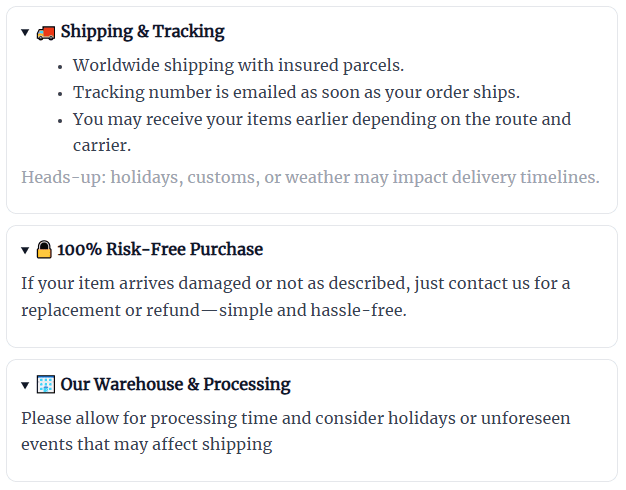Click the bullet dot before 'Worldwide shipping'
The width and height of the screenshot is (626, 490).
pyautogui.click(x=60, y=66)
